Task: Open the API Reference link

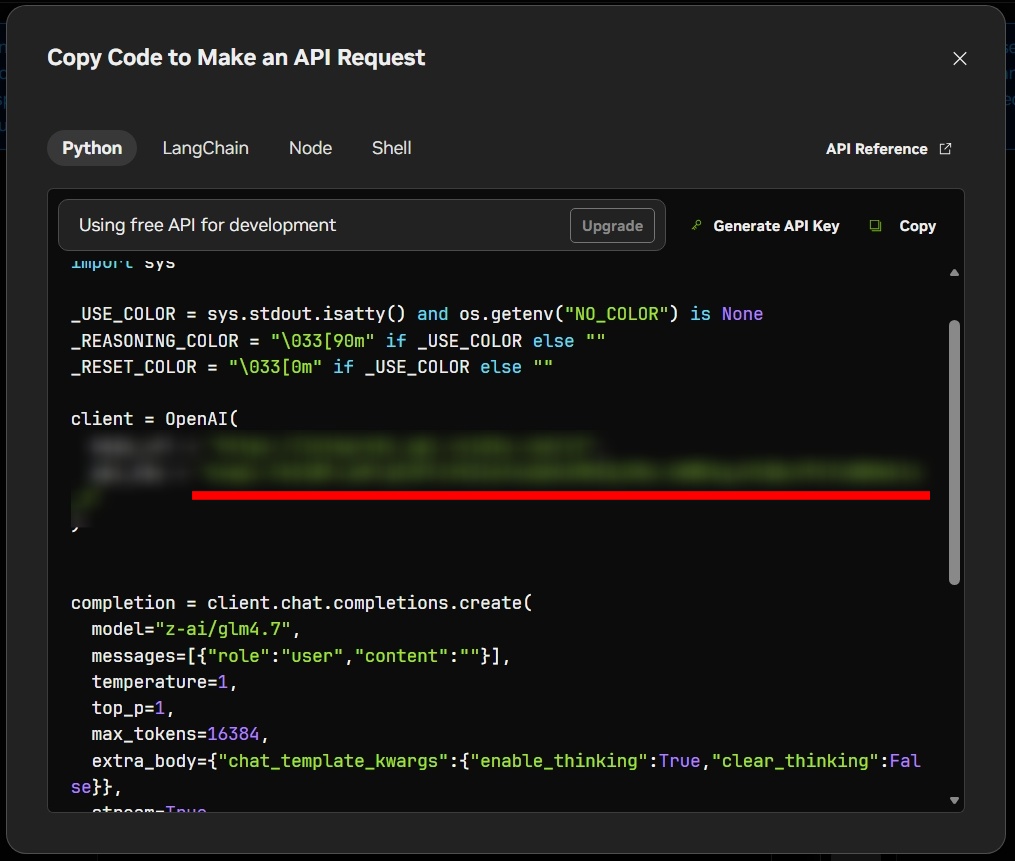Action: 876,149
